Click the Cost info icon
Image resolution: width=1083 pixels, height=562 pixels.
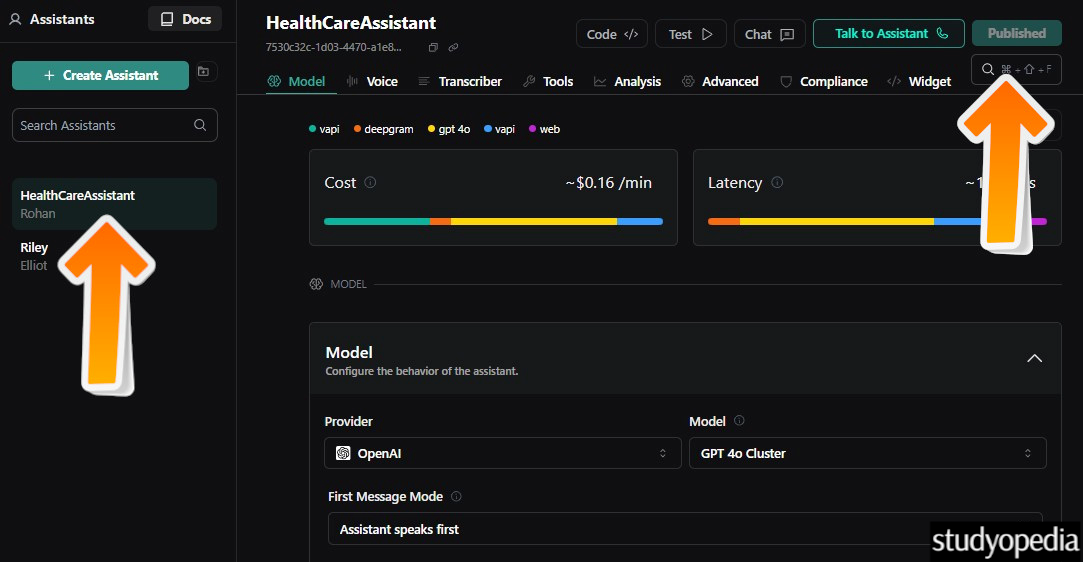370,182
